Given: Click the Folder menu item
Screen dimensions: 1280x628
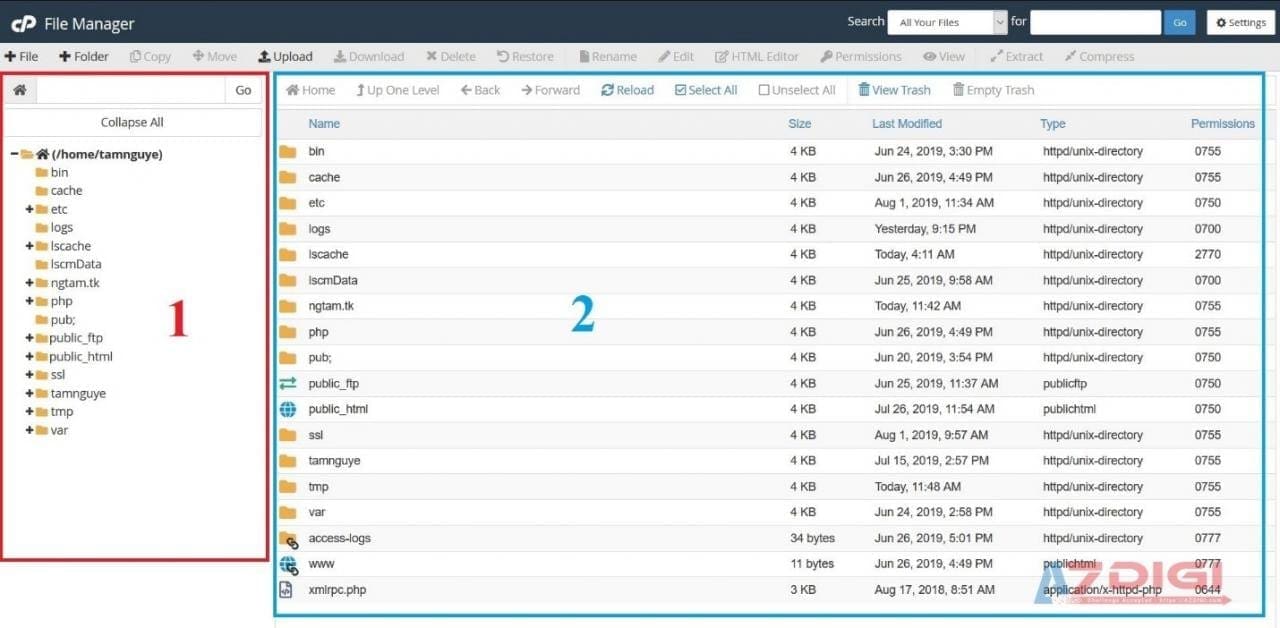Looking at the screenshot, I should (x=83, y=56).
